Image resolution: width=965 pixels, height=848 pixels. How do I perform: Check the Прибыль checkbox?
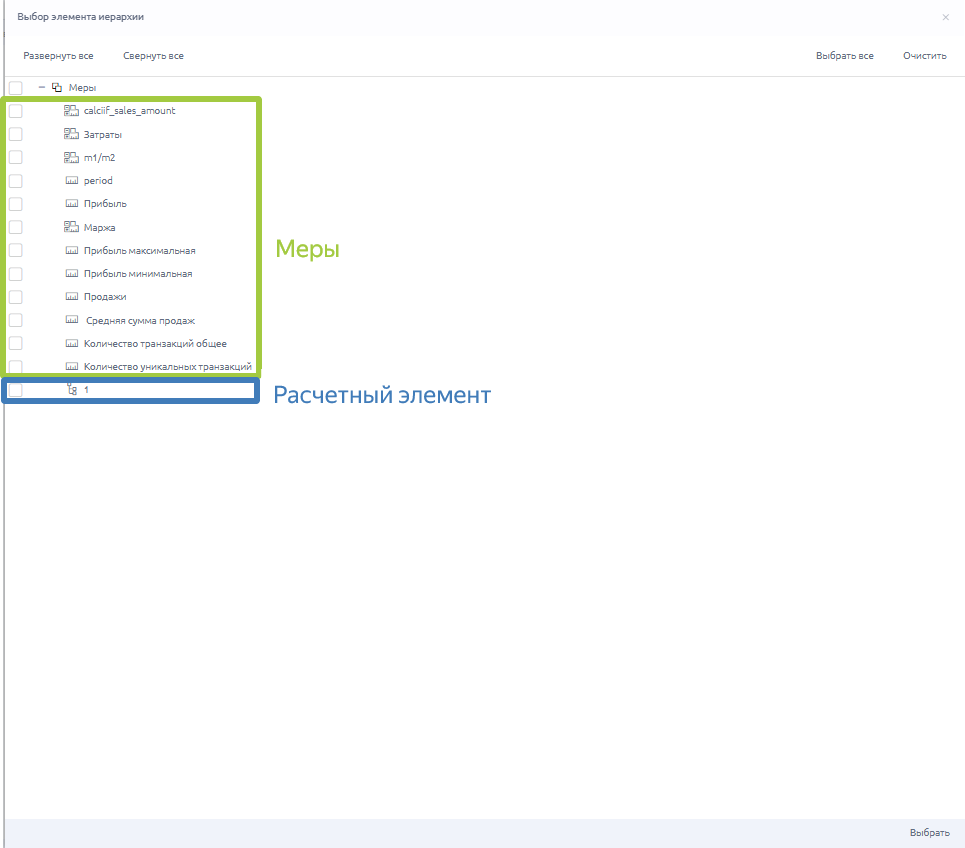(x=15, y=204)
